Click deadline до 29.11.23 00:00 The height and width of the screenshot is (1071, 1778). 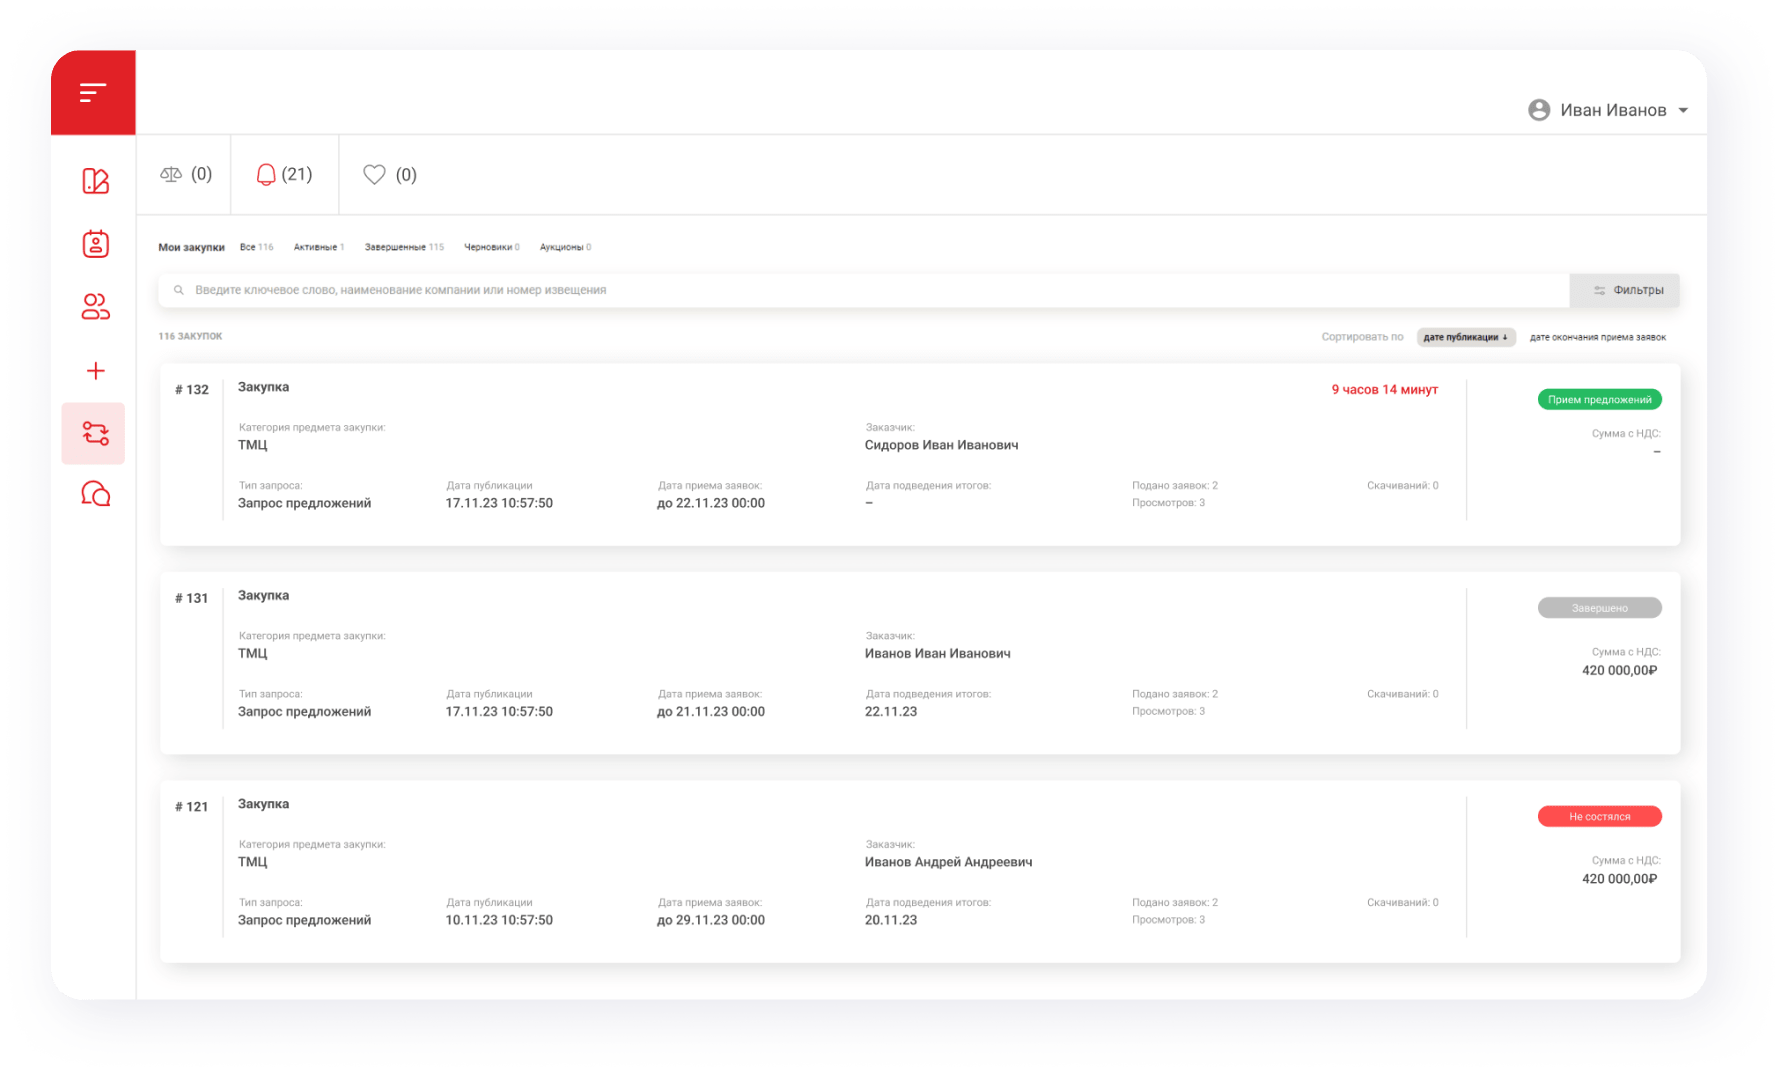[x=710, y=920]
